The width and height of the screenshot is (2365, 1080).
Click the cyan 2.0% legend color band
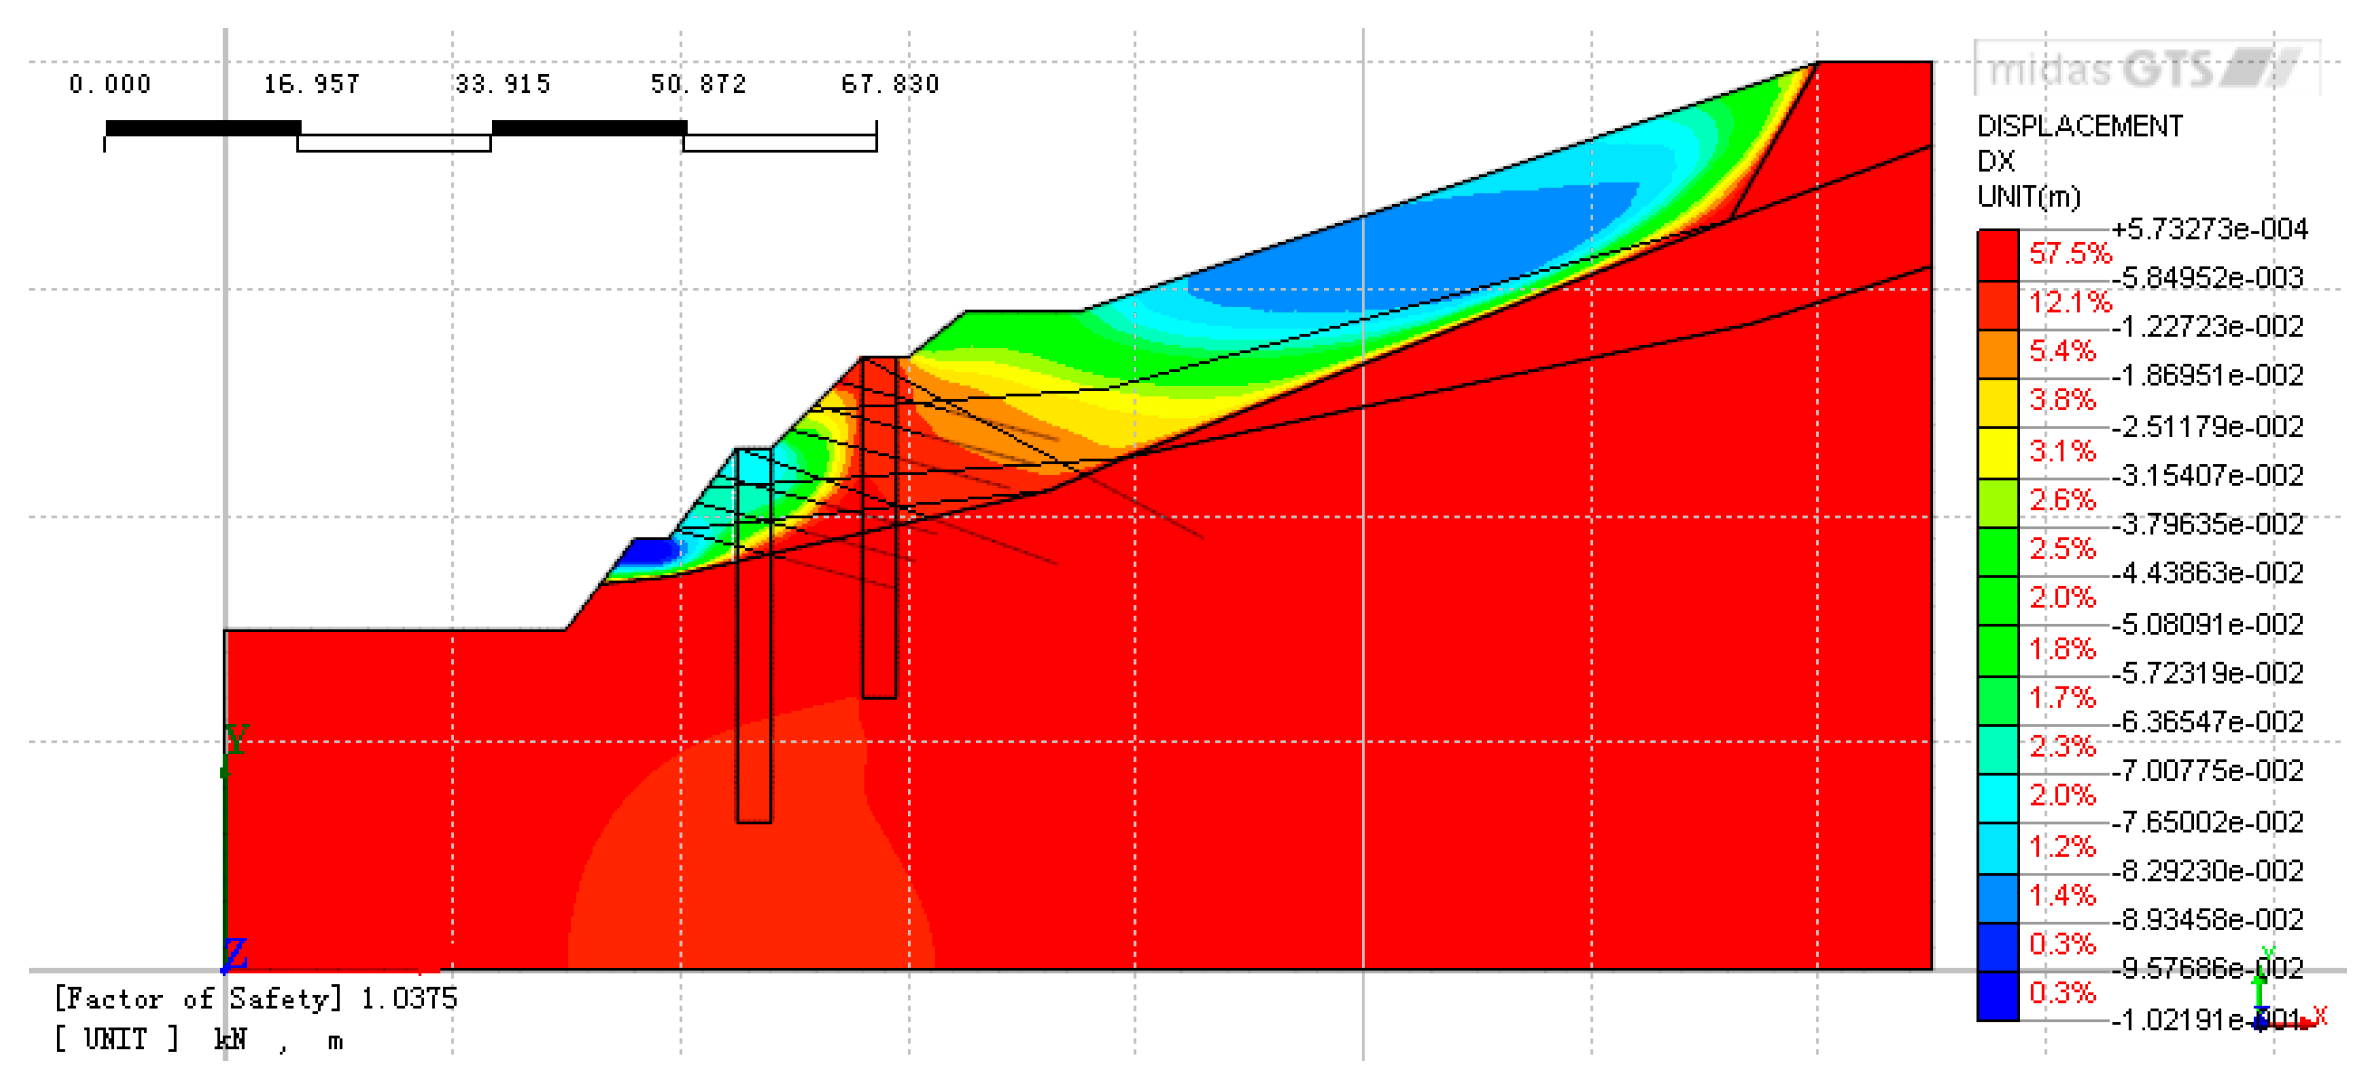(x=1997, y=797)
